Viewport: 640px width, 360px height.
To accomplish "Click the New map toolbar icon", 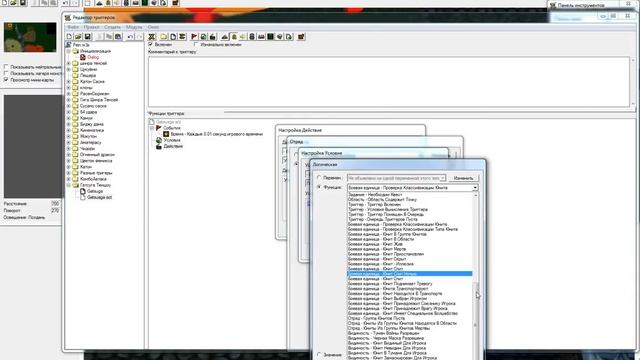I will pyautogui.click(x=69, y=37).
